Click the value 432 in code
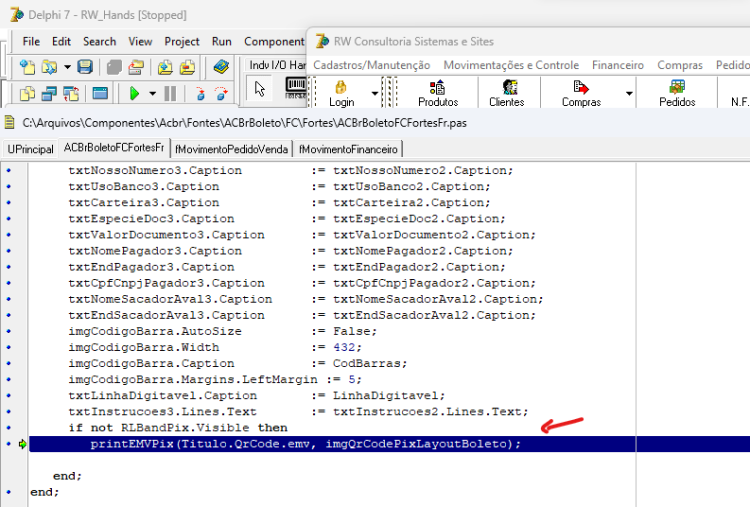This screenshot has width=750, height=507. pos(344,347)
